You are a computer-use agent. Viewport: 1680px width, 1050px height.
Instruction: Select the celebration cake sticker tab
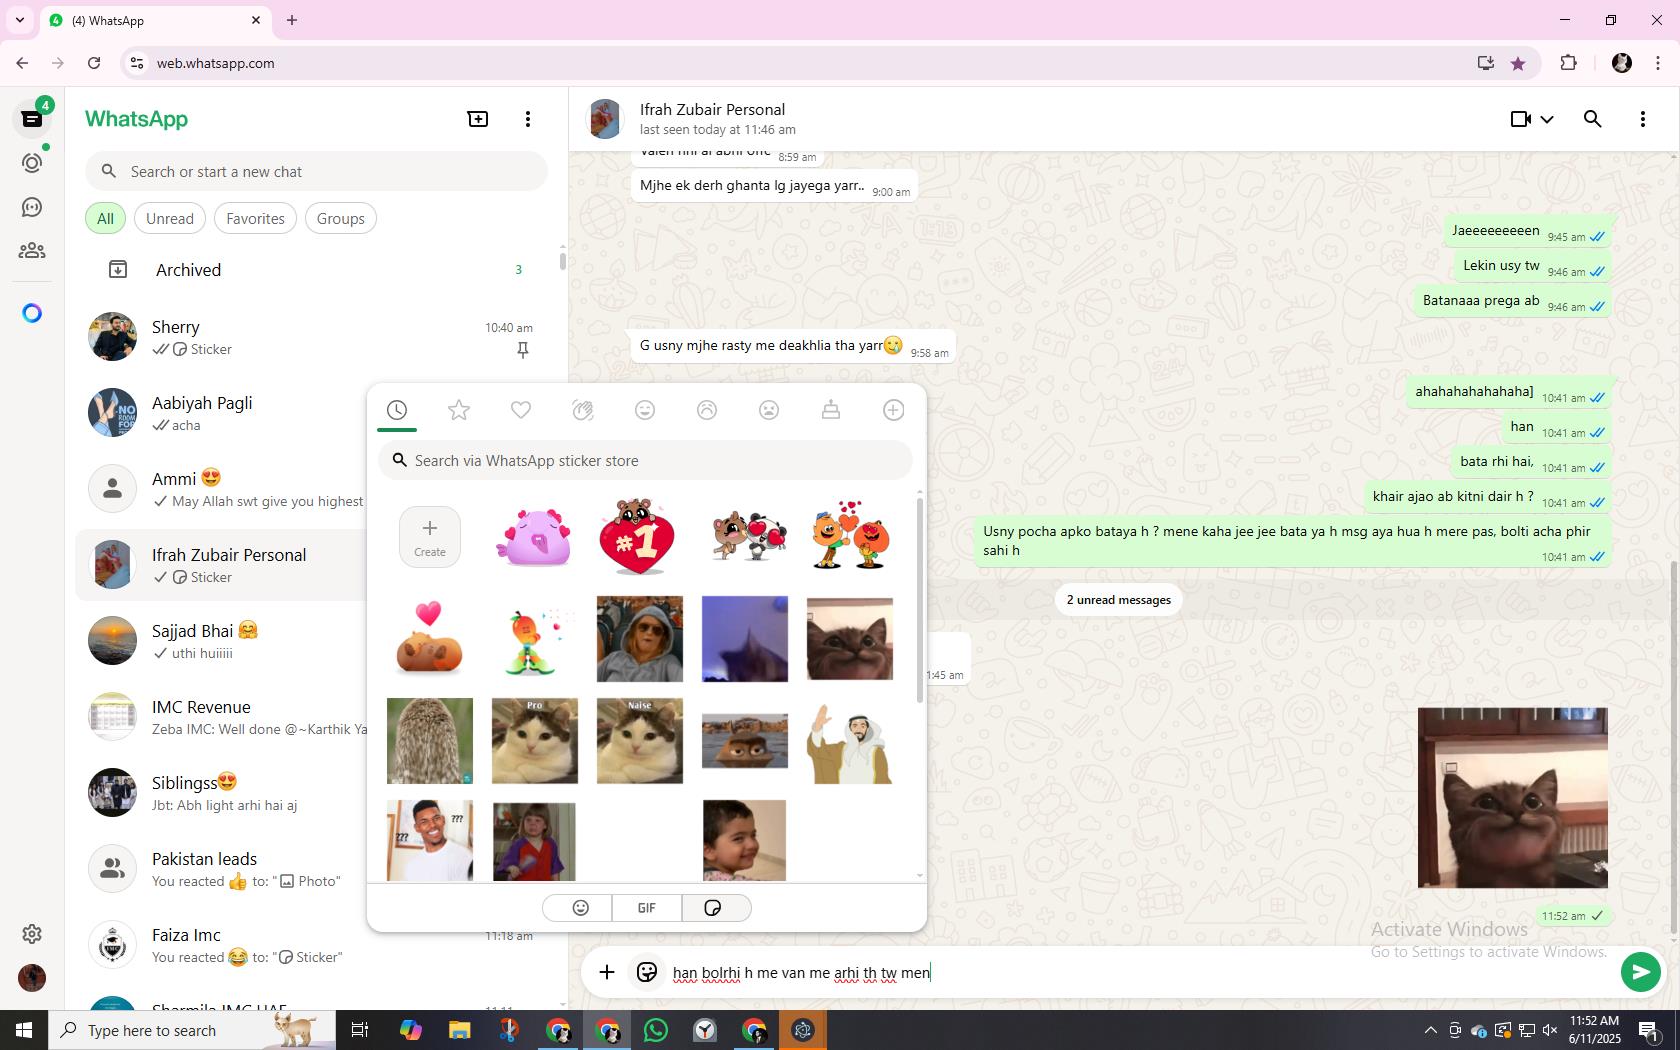831,410
